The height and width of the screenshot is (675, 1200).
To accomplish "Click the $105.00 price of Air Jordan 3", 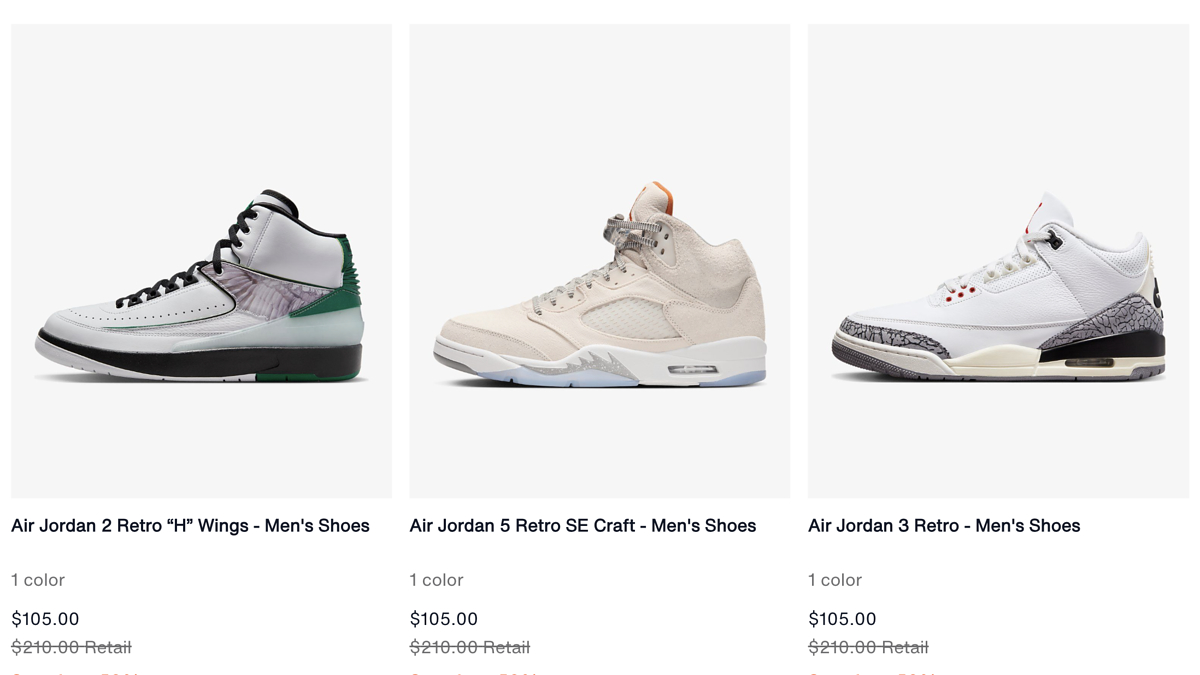I will pyautogui.click(x=842, y=619).
